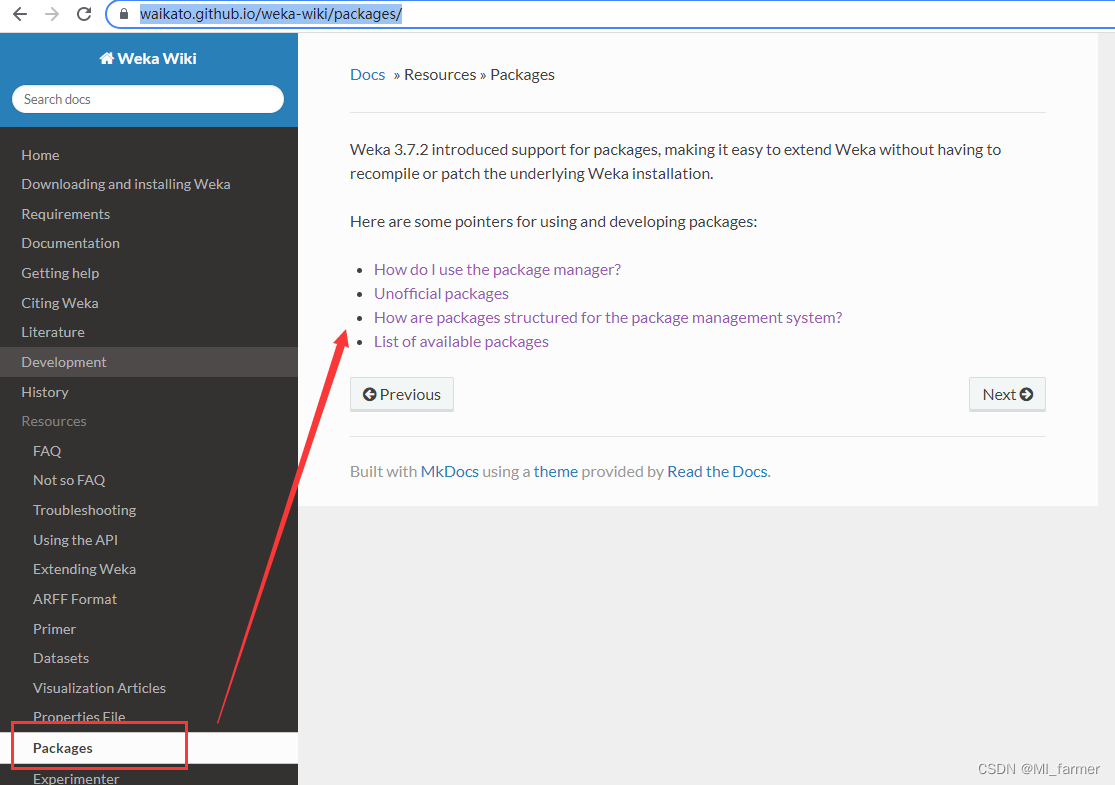
Task: Open theme footer link
Action: point(555,471)
